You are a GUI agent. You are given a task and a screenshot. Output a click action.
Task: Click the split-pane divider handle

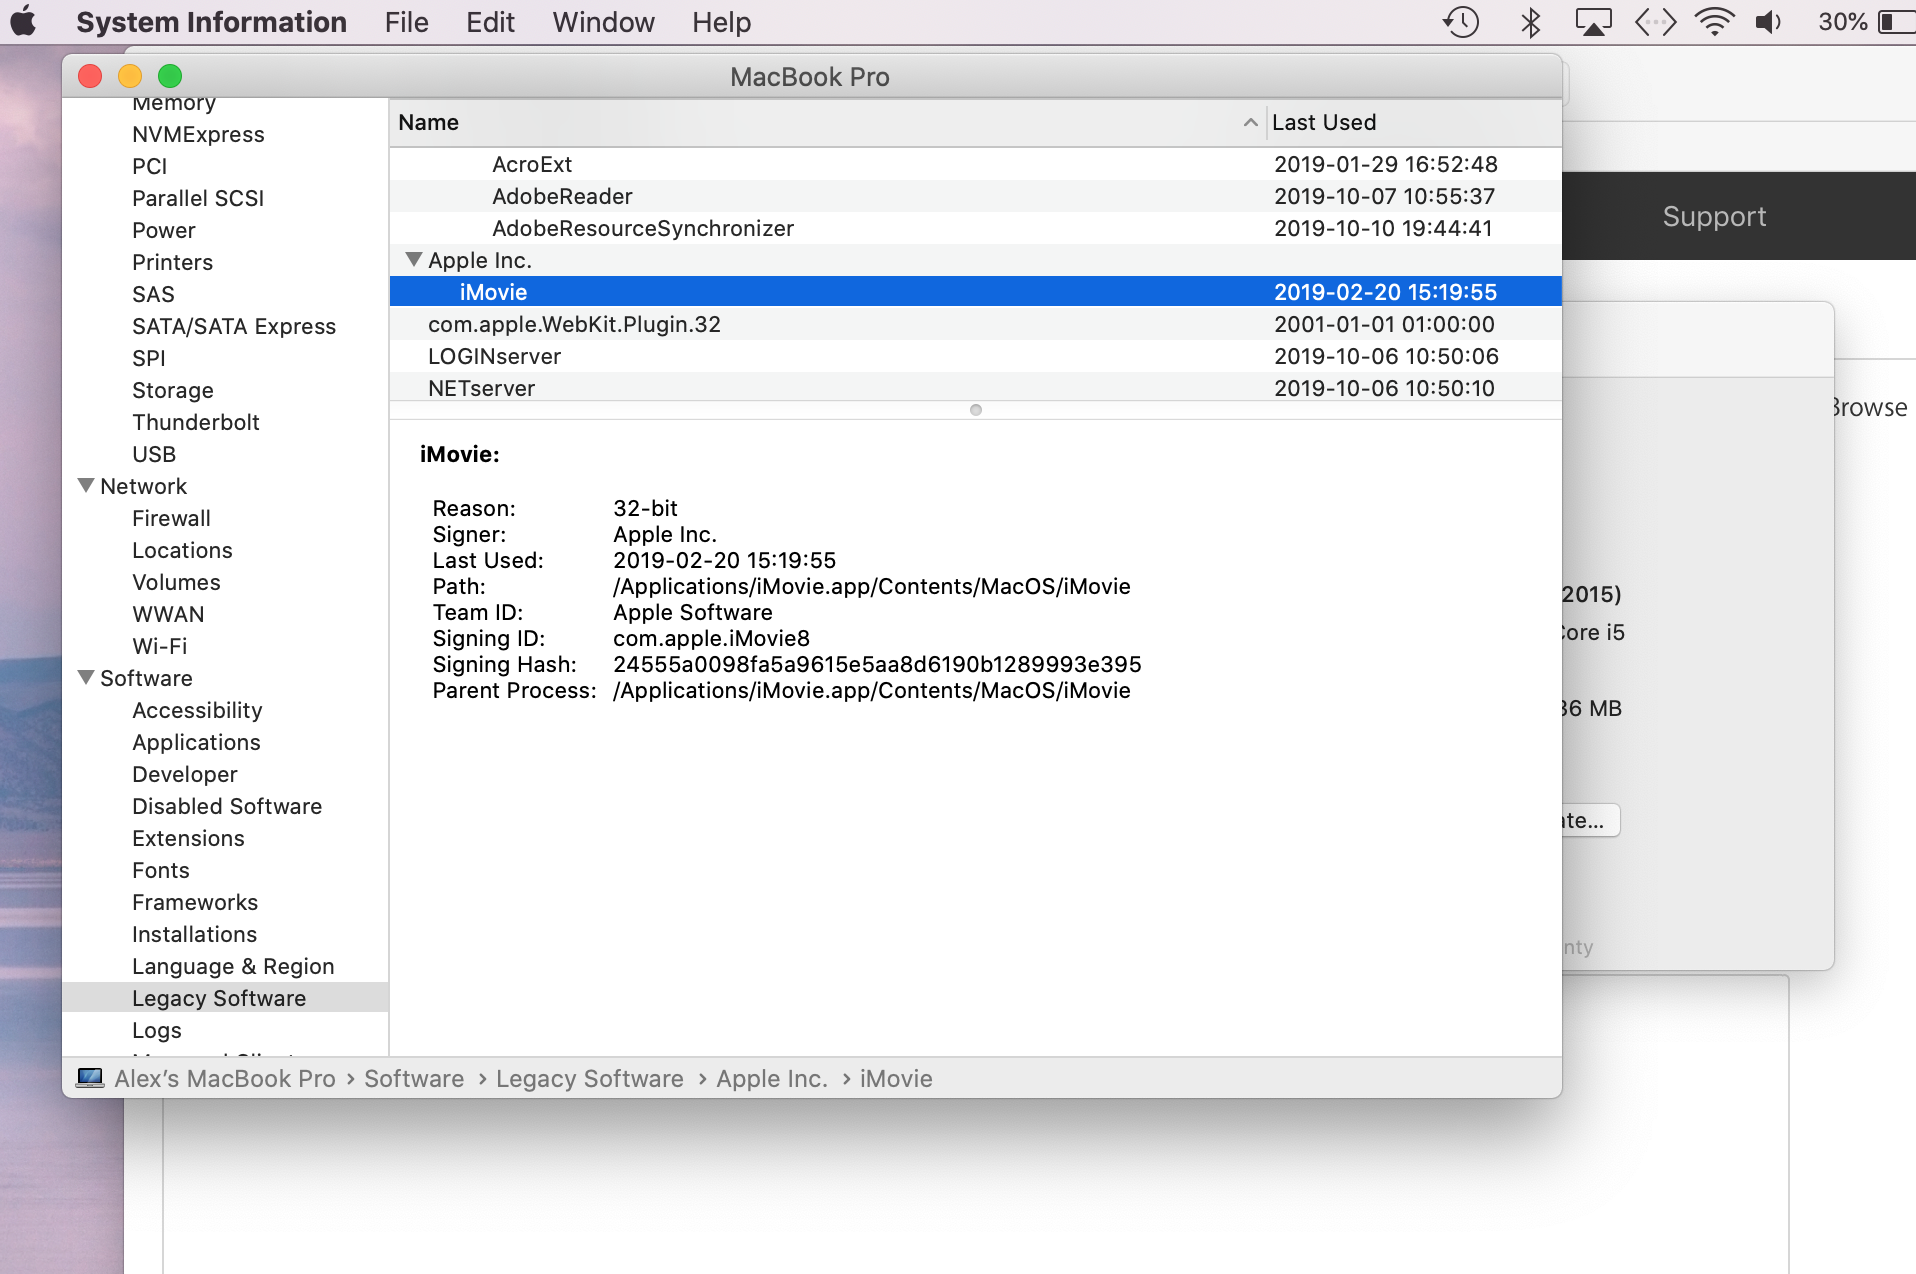(x=976, y=410)
